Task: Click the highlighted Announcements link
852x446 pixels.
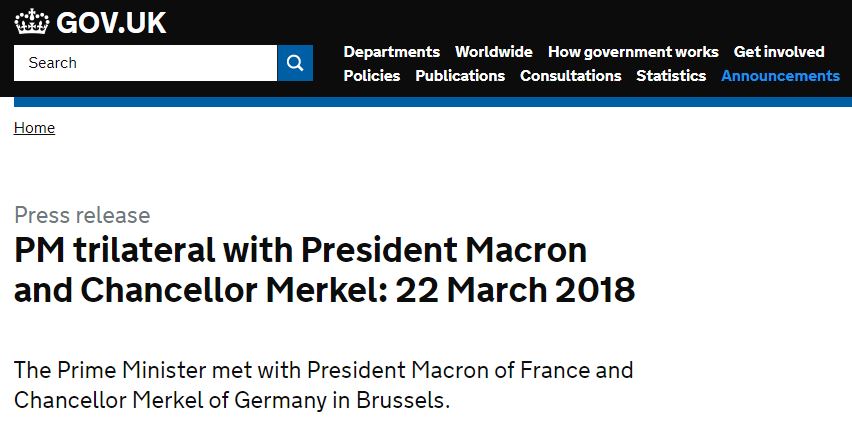Action: point(780,76)
